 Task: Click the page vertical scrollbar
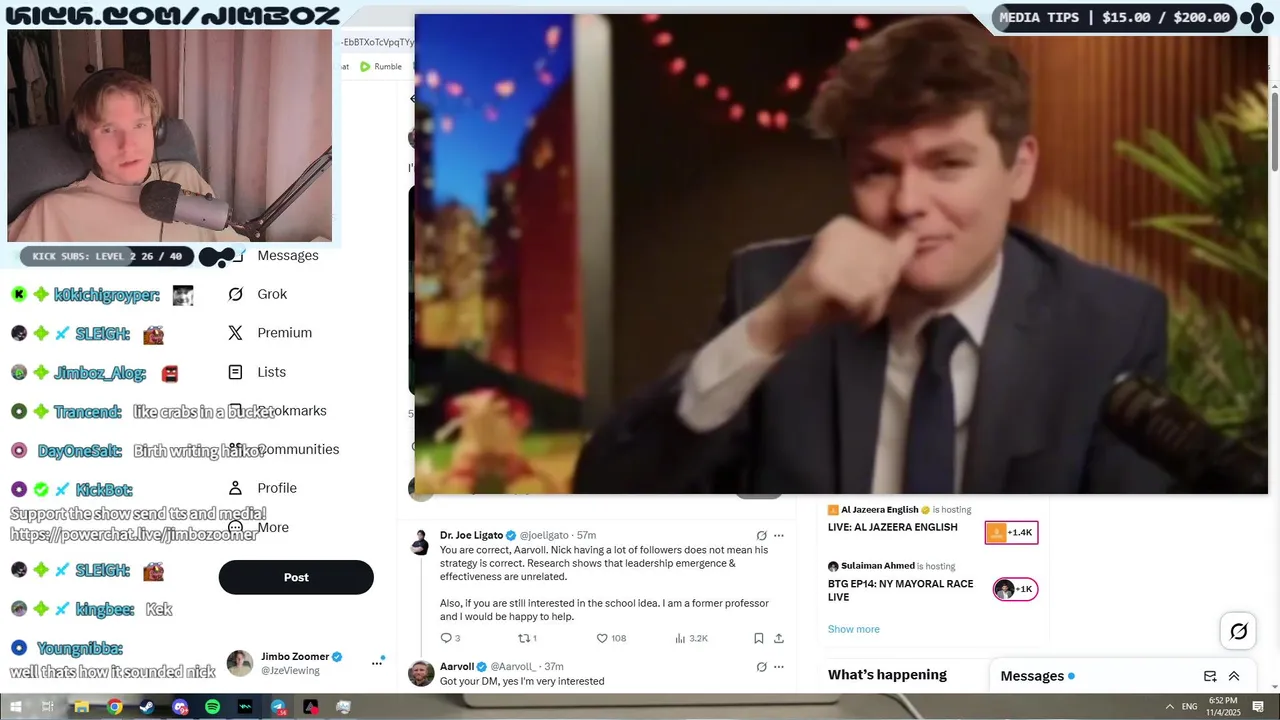[1275, 130]
